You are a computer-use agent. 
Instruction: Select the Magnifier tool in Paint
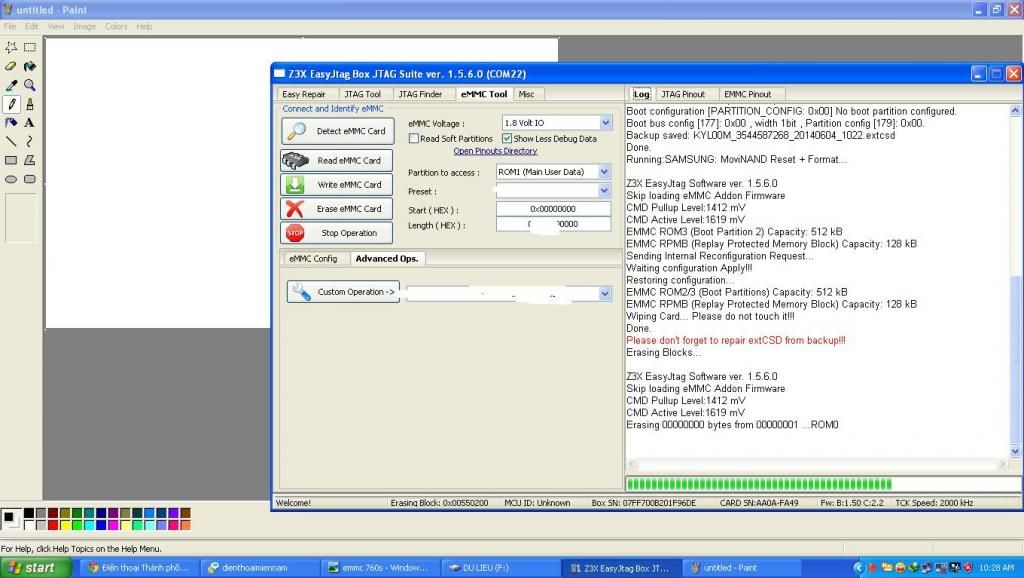coord(30,86)
